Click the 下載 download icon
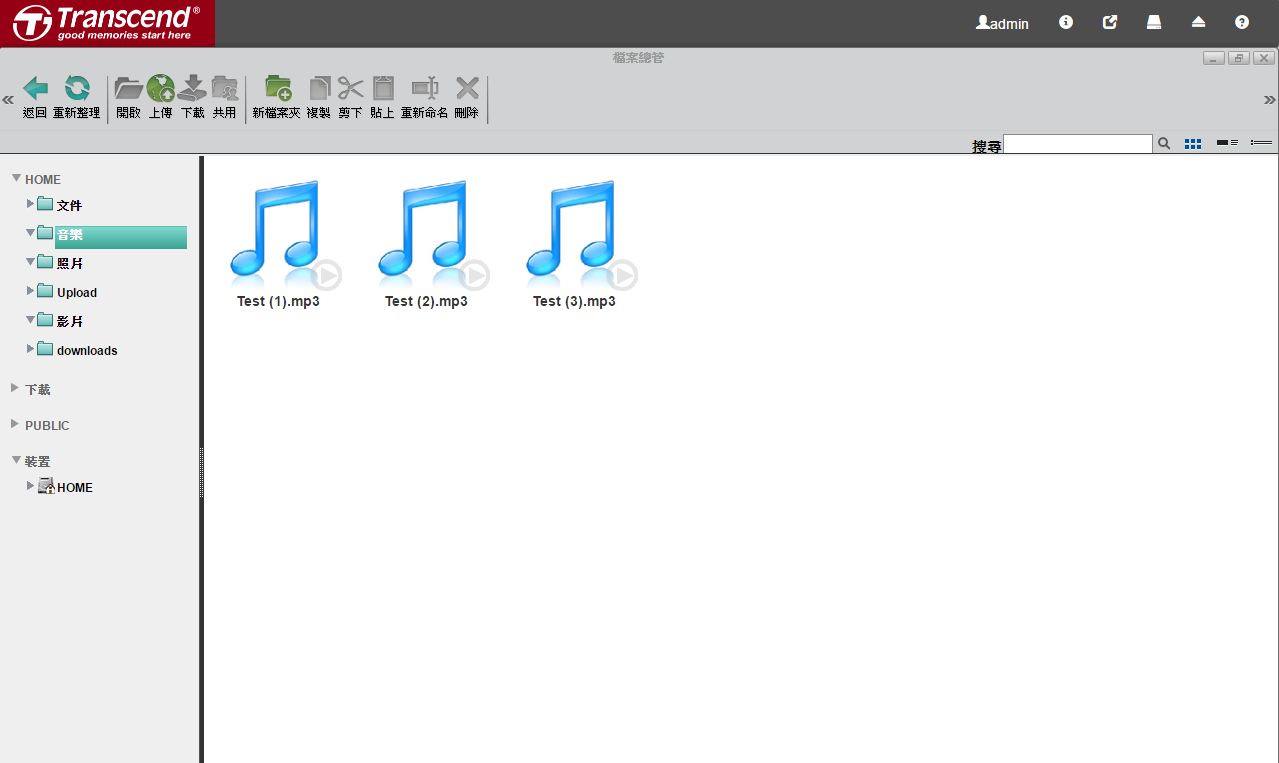The height and width of the screenshot is (763, 1279). (192, 88)
